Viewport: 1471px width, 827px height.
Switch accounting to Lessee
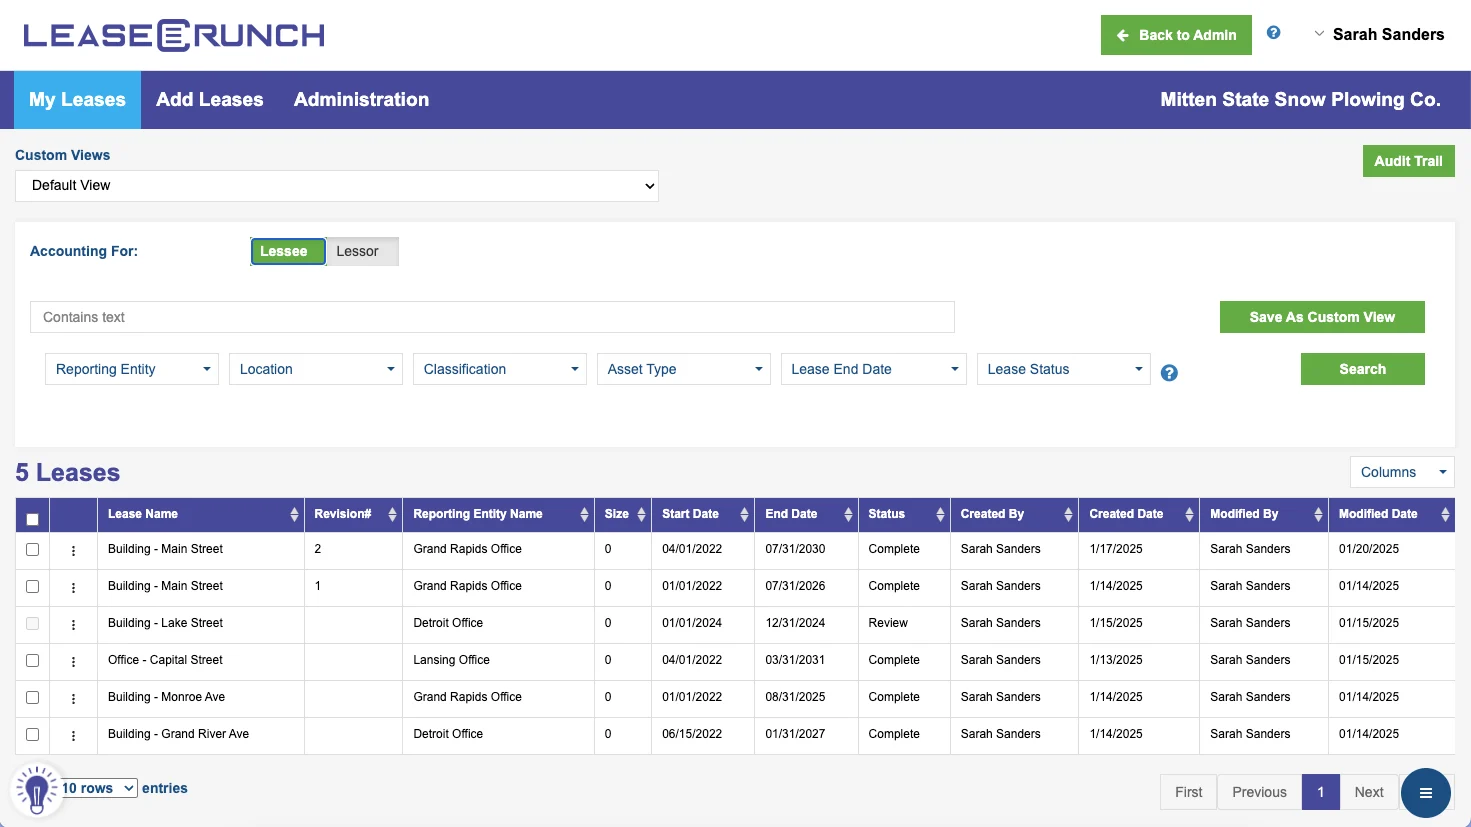pos(287,251)
